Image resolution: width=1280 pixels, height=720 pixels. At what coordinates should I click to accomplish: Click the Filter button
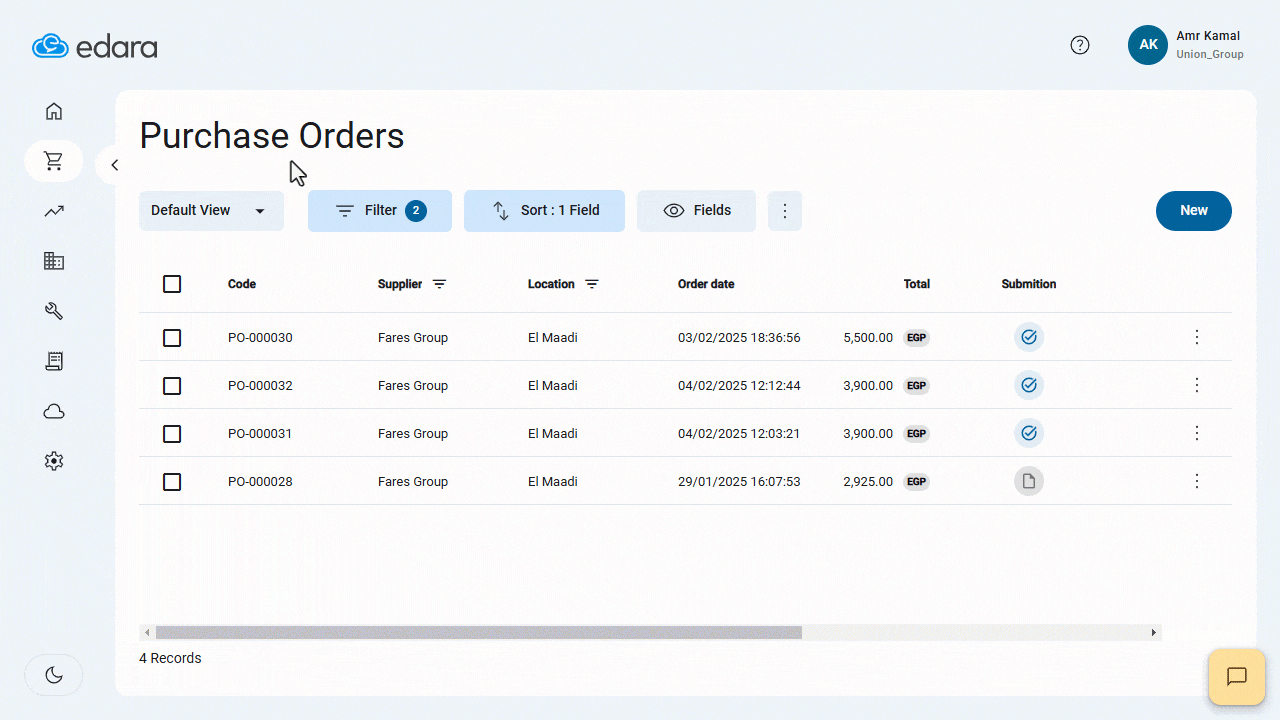click(380, 211)
